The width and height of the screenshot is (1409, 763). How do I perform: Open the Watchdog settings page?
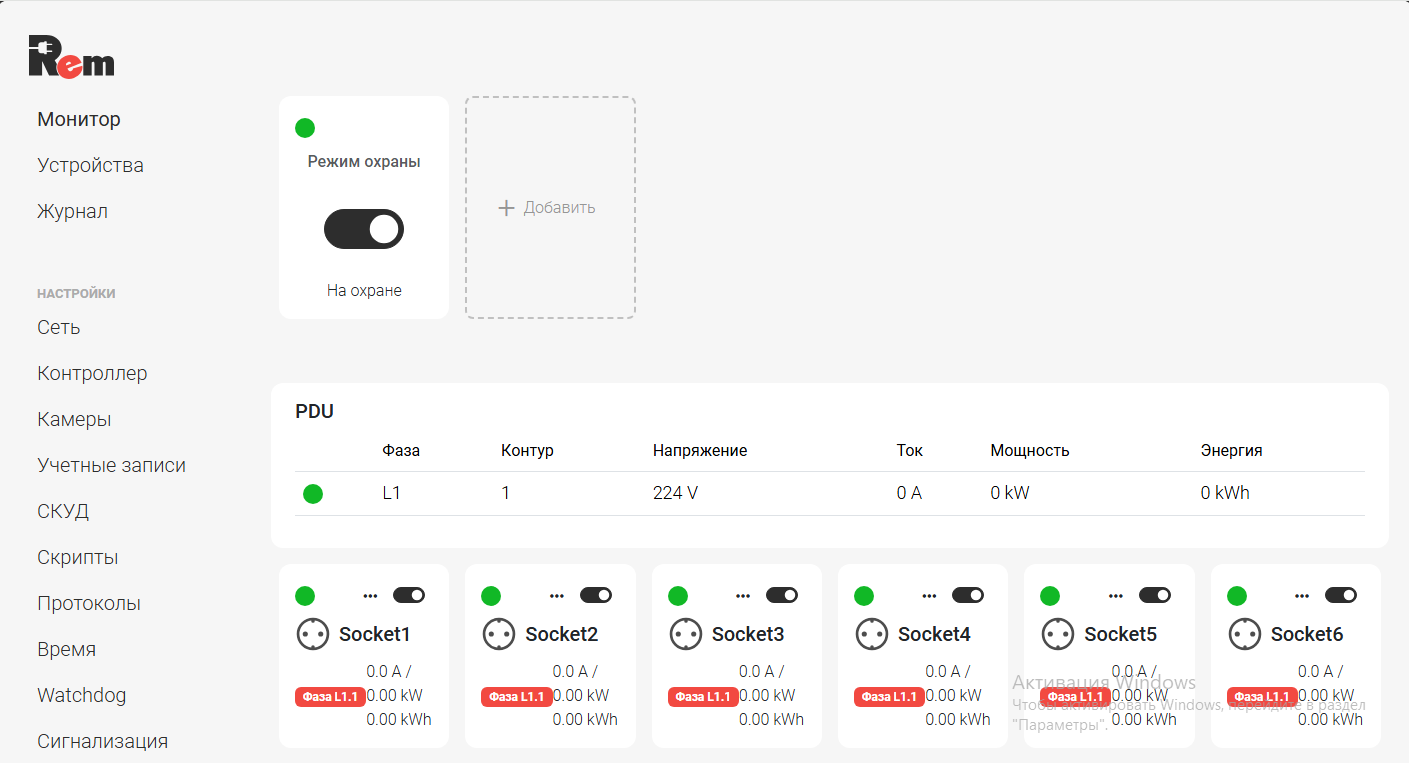click(81, 695)
